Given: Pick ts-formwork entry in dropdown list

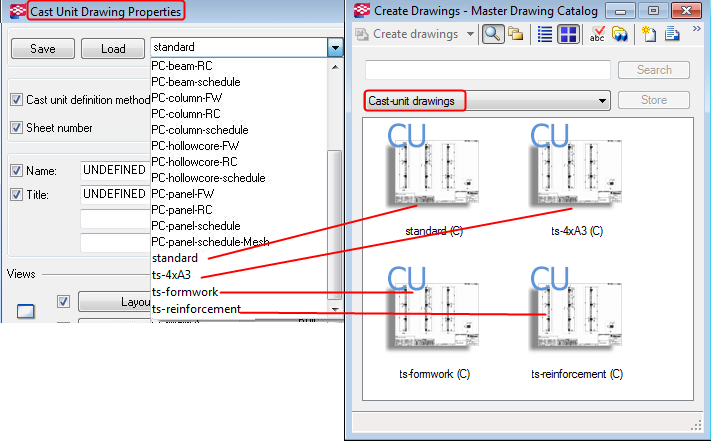Looking at the screenshot, I should [x=185, y=292].
